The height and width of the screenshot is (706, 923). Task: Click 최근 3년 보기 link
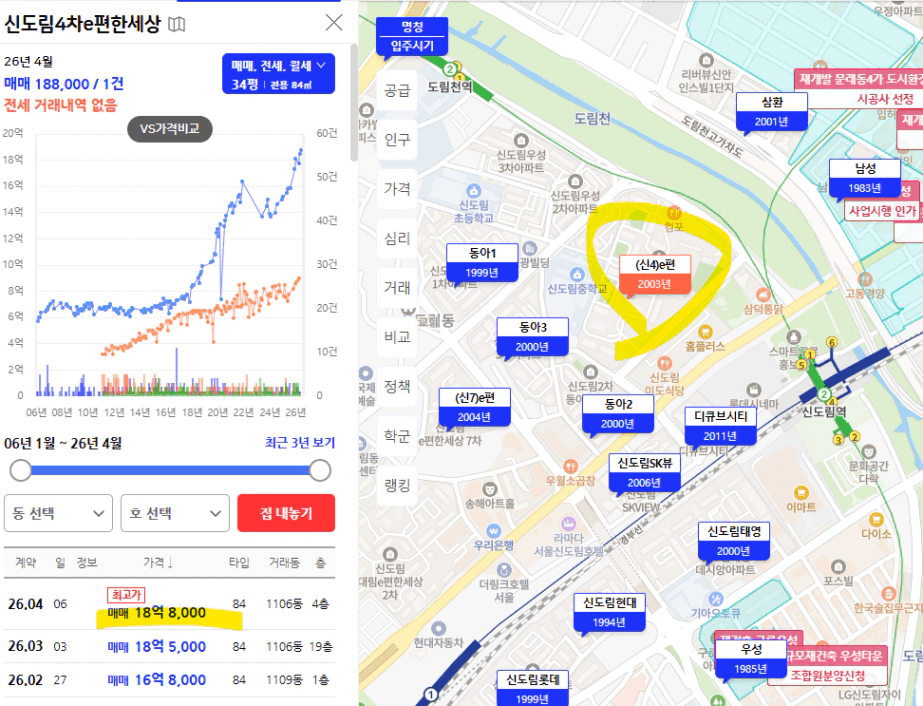click(x=300, y=443)
